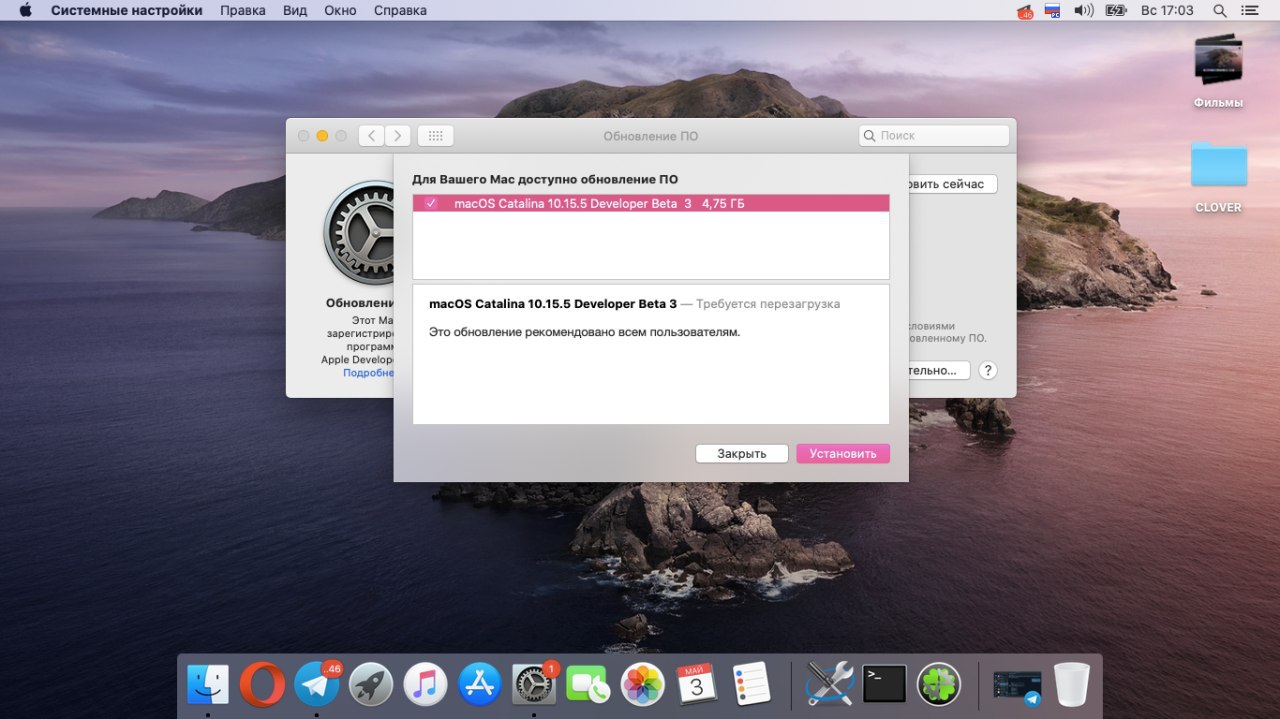
Task: Open the Справка menu
Action: pos(400,10)
